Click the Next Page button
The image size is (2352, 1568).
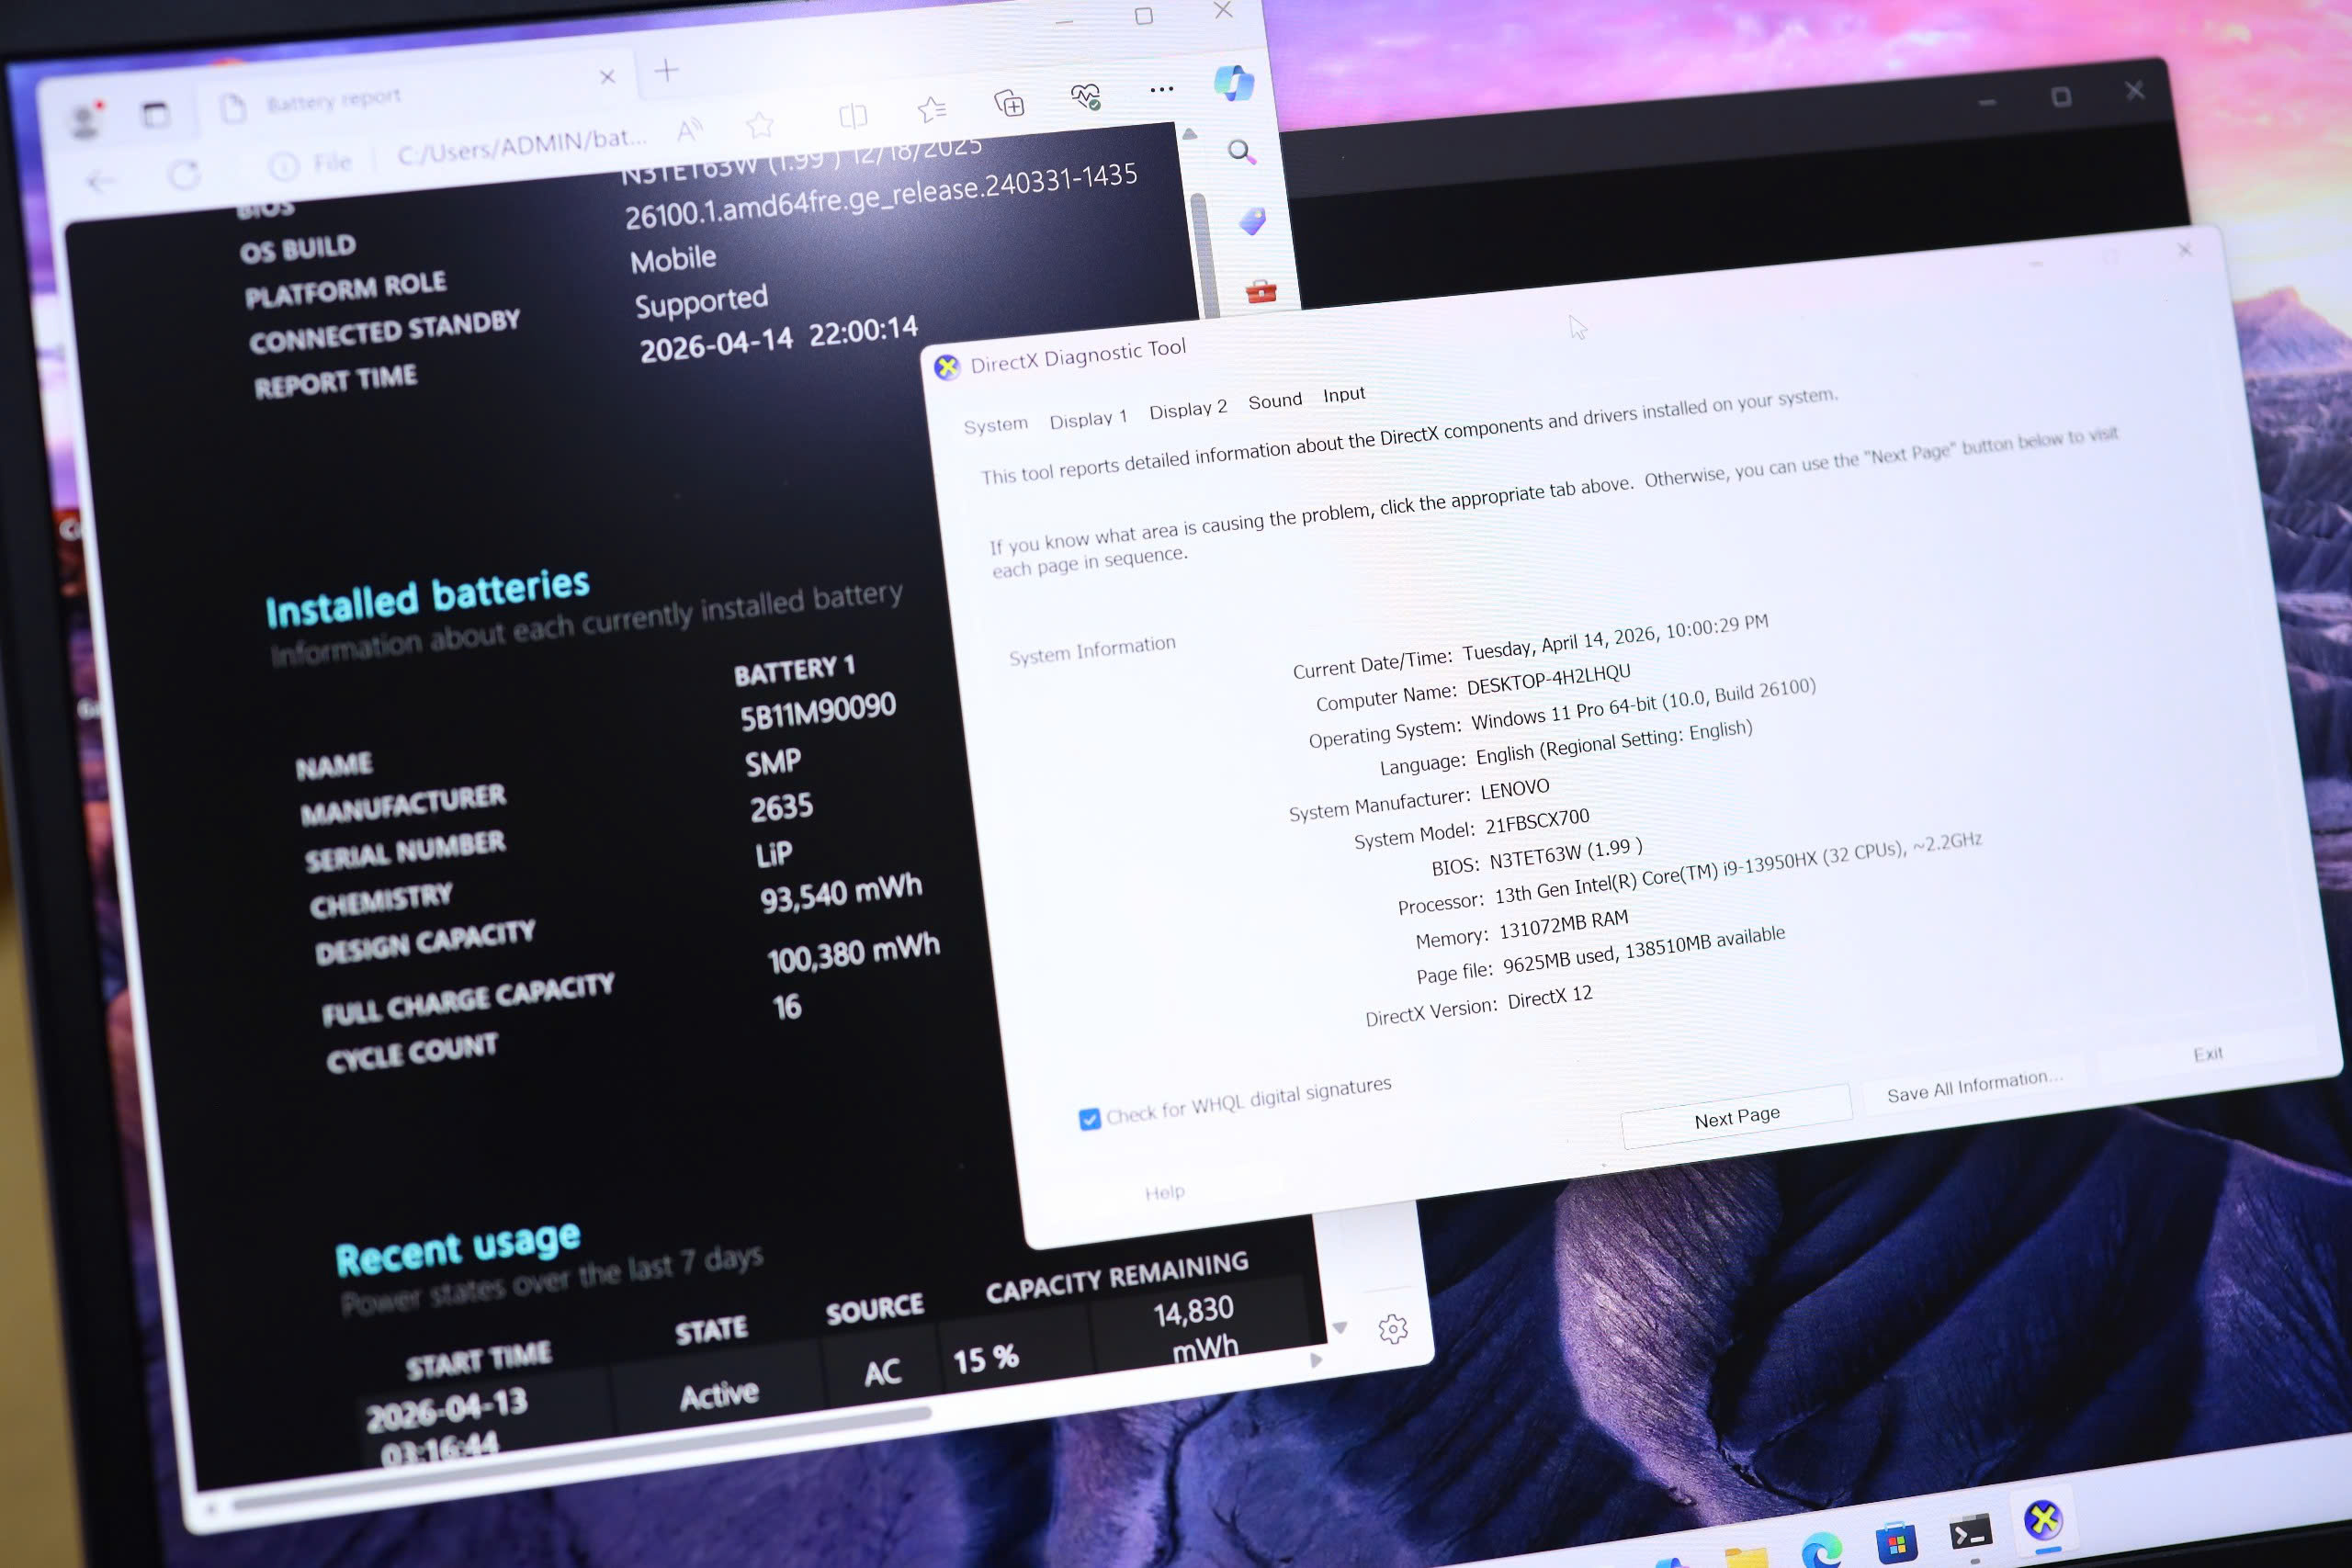coord(1736,1117)
